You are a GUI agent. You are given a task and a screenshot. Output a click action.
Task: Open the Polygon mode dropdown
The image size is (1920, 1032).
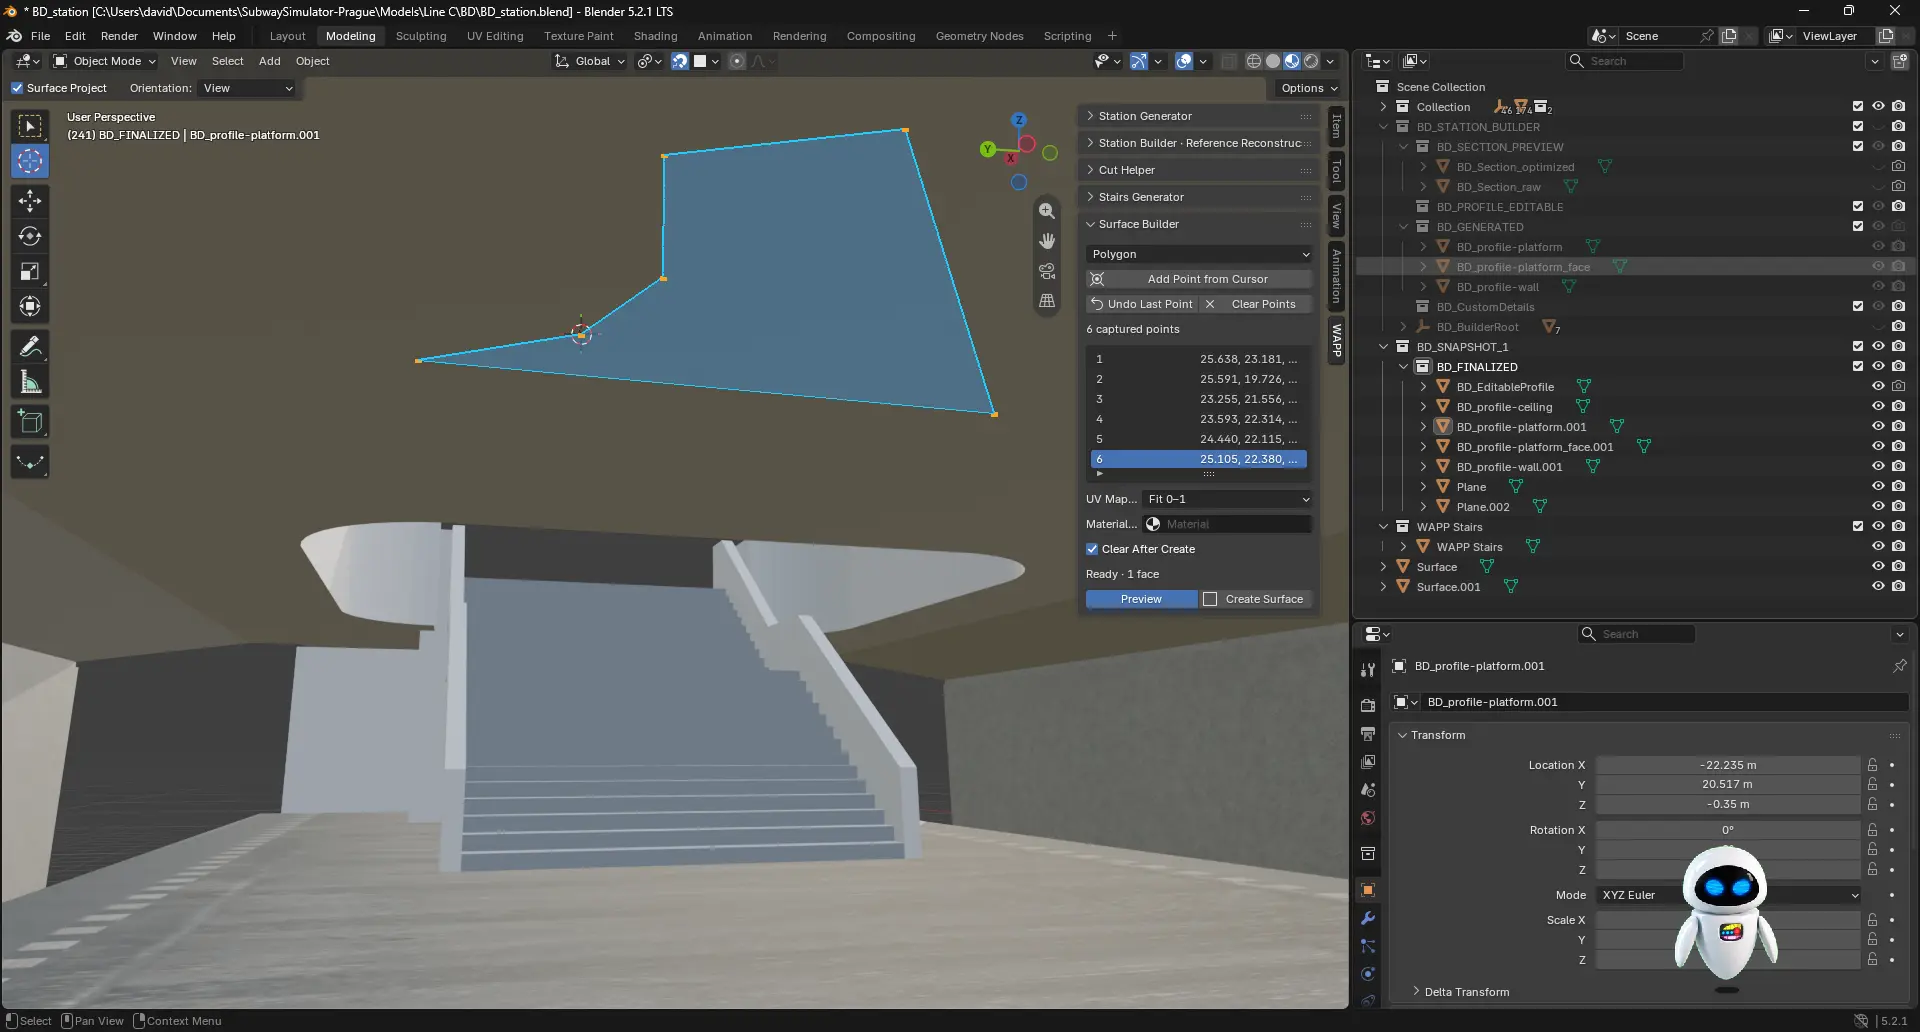click(x=1199, y=254)
